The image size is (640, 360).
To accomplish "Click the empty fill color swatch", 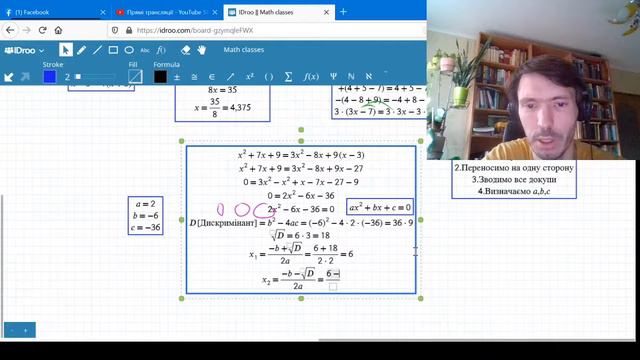I will tap(135, 77).
